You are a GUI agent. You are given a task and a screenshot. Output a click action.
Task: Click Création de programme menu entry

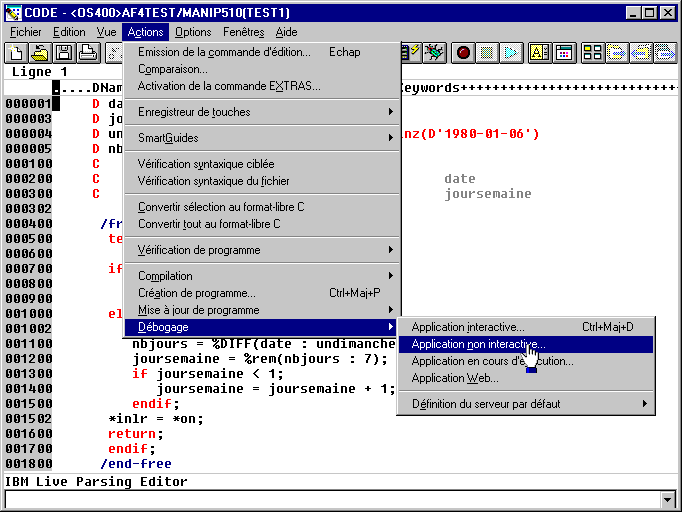point(196,293)
